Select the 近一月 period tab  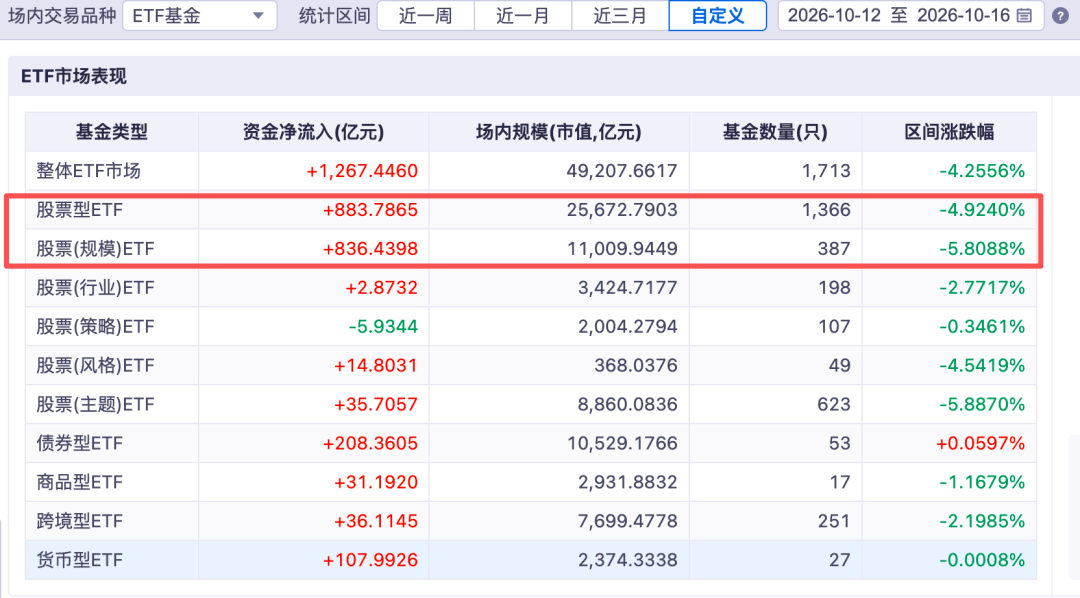[x=523, y=15]
